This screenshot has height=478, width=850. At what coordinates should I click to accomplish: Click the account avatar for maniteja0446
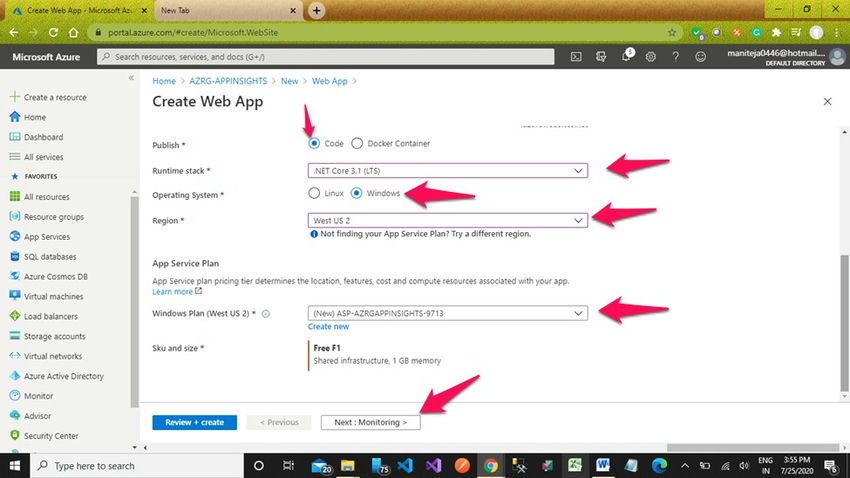838,56
